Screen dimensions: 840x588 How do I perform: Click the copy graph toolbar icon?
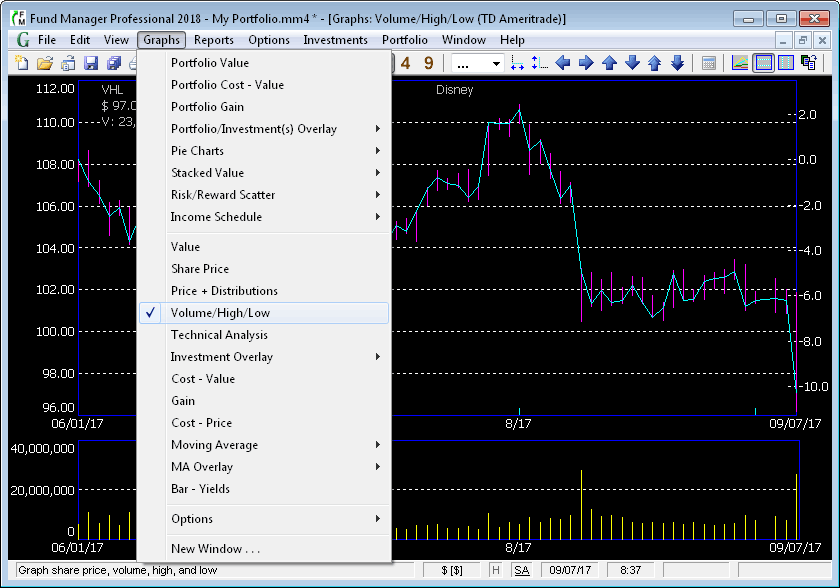808,63
